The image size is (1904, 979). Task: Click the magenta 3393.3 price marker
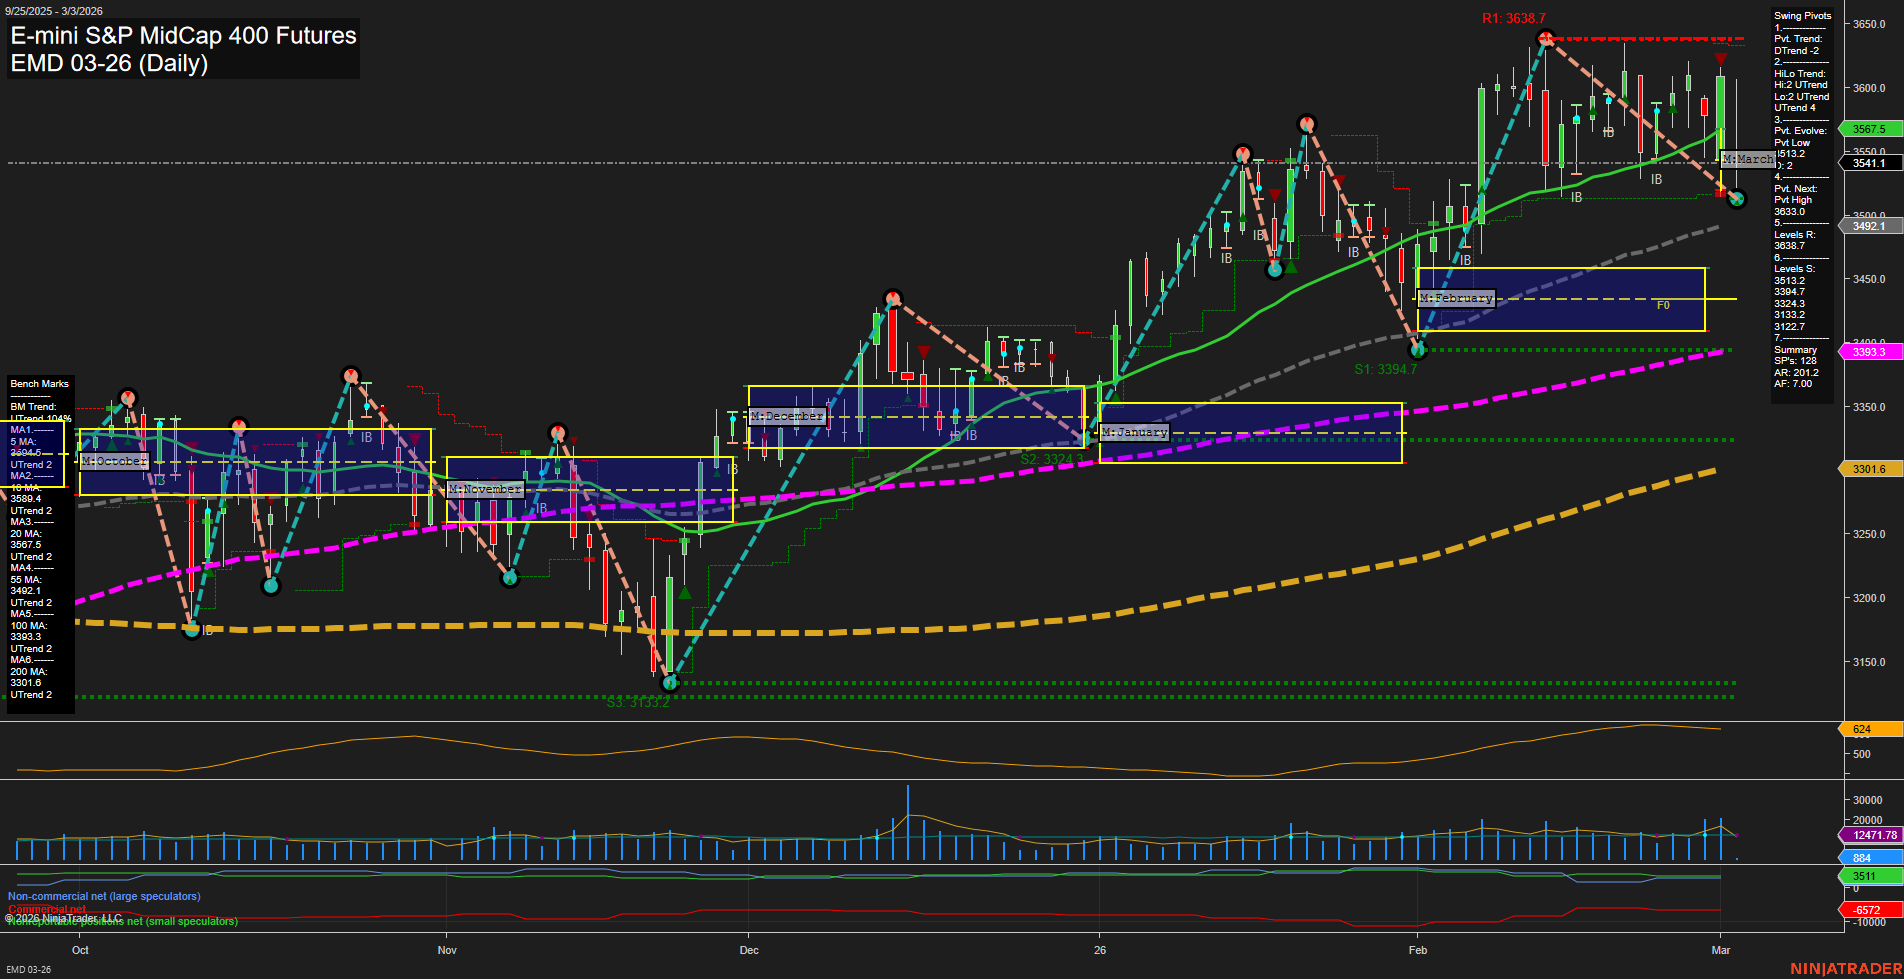click(x=1869, y=352)
